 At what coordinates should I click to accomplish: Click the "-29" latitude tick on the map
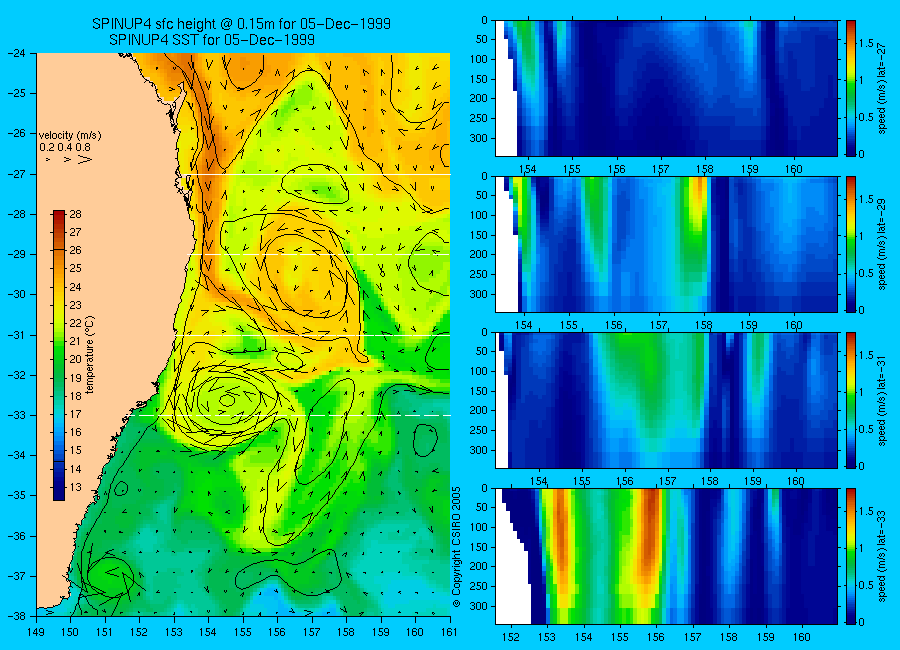pos(17,254)
